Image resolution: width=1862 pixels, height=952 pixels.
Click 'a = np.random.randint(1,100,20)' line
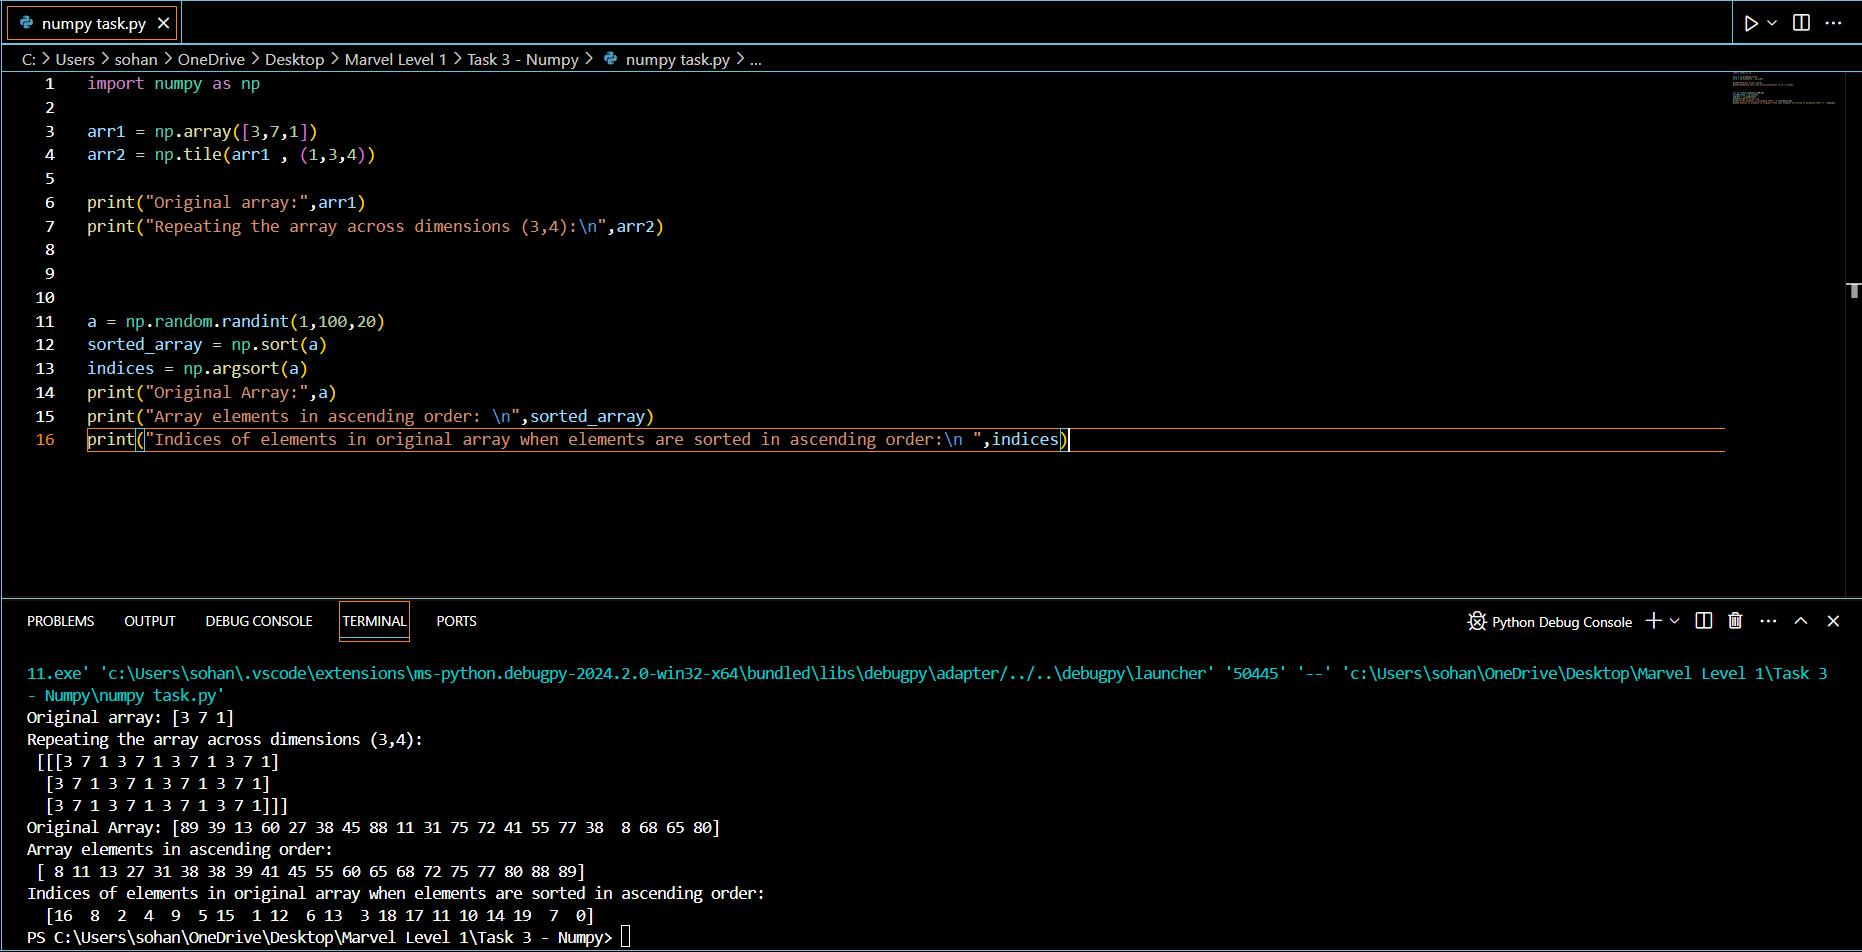tap(236, 321)
